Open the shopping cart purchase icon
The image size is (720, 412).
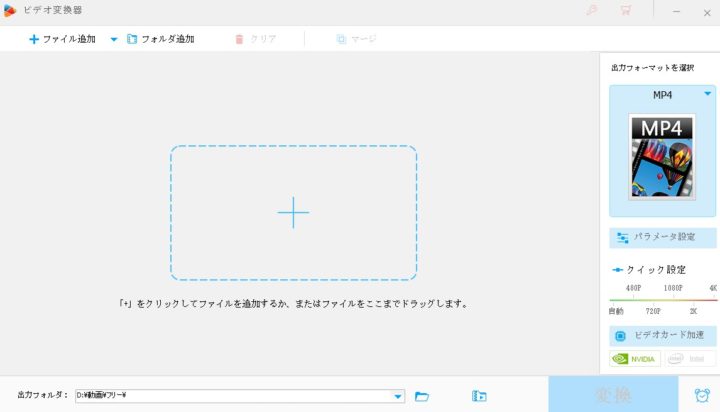coord(626,11)
